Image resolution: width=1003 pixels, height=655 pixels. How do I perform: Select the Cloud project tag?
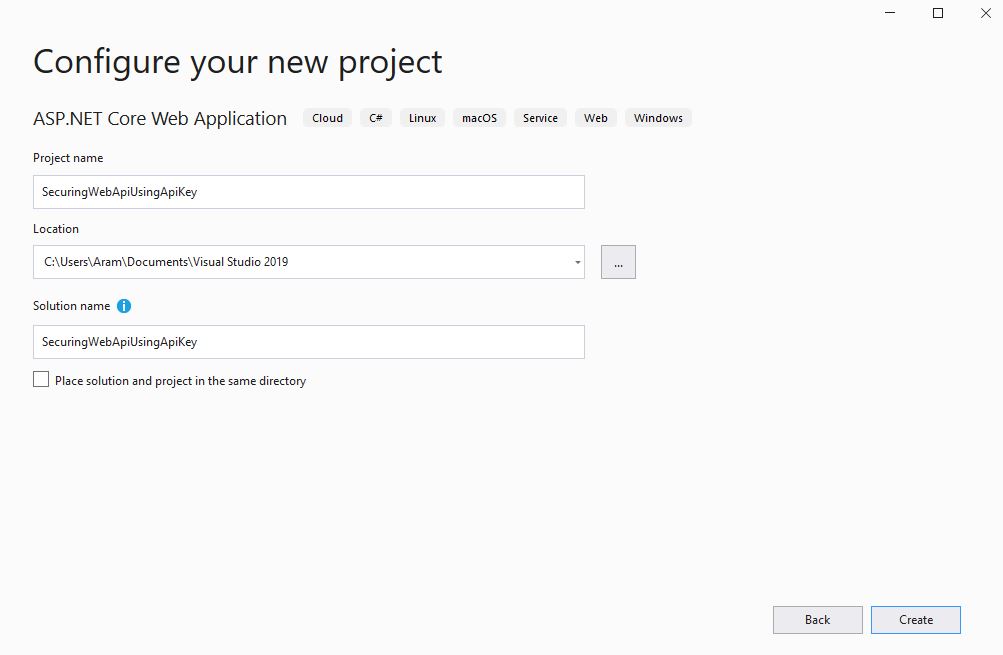pyautogui.click(x=327, y=117)
